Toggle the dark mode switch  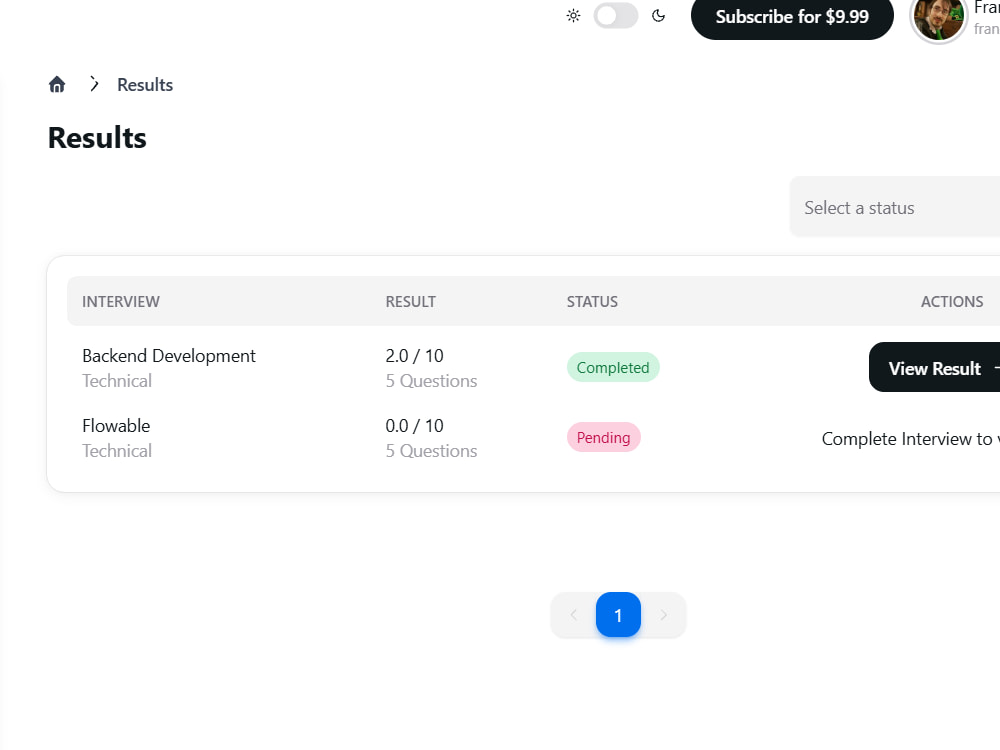(615, 16)
